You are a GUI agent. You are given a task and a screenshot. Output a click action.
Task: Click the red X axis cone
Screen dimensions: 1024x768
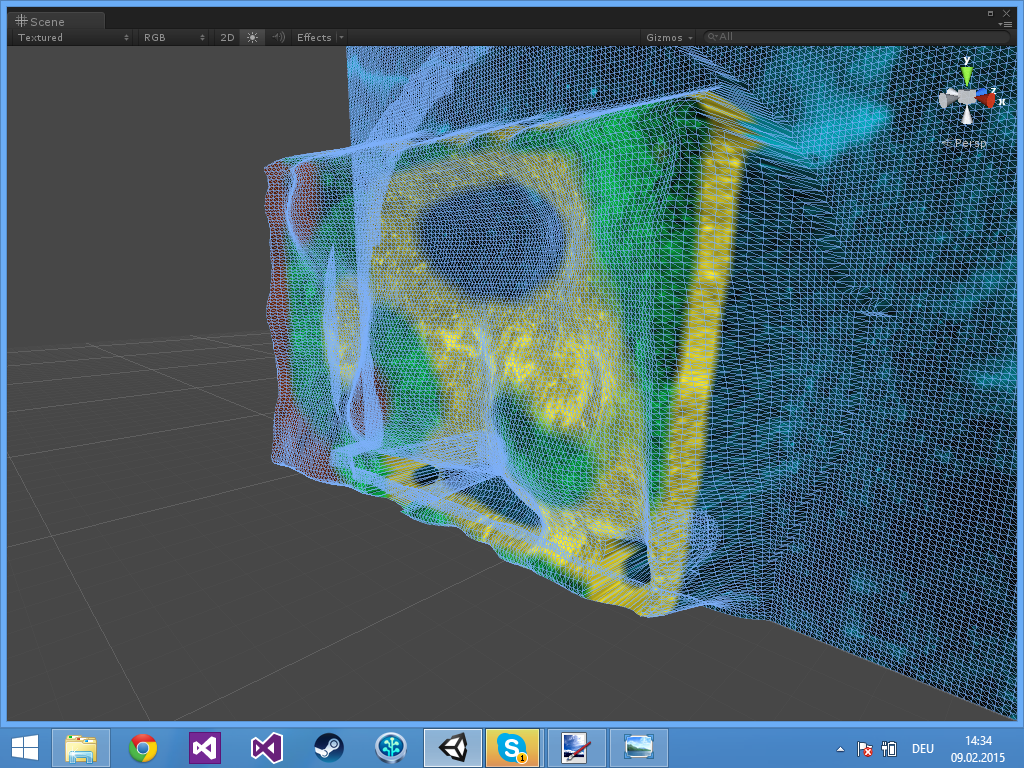pos(989,100)
